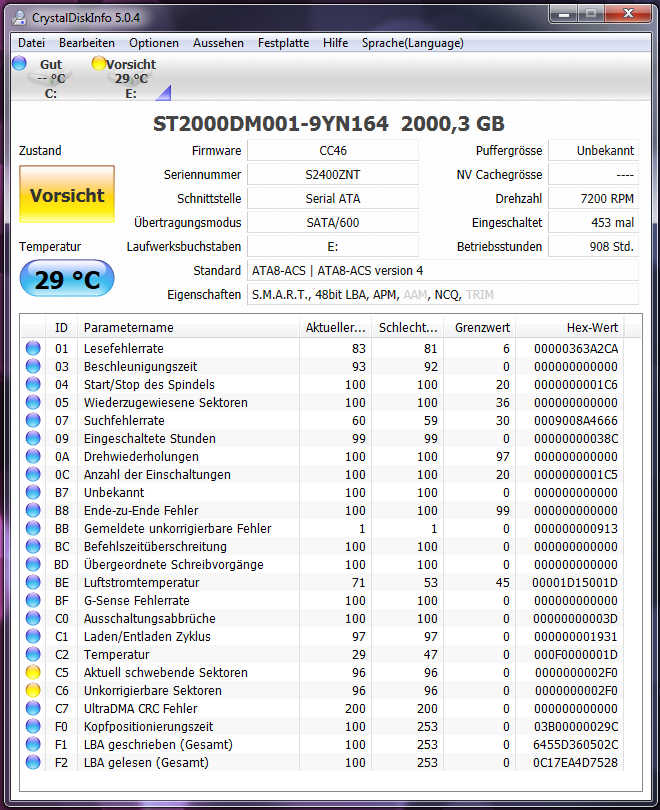
Task: Click status icon of Wiederzugewiesene Sektoren
Action: coord(33,402)
